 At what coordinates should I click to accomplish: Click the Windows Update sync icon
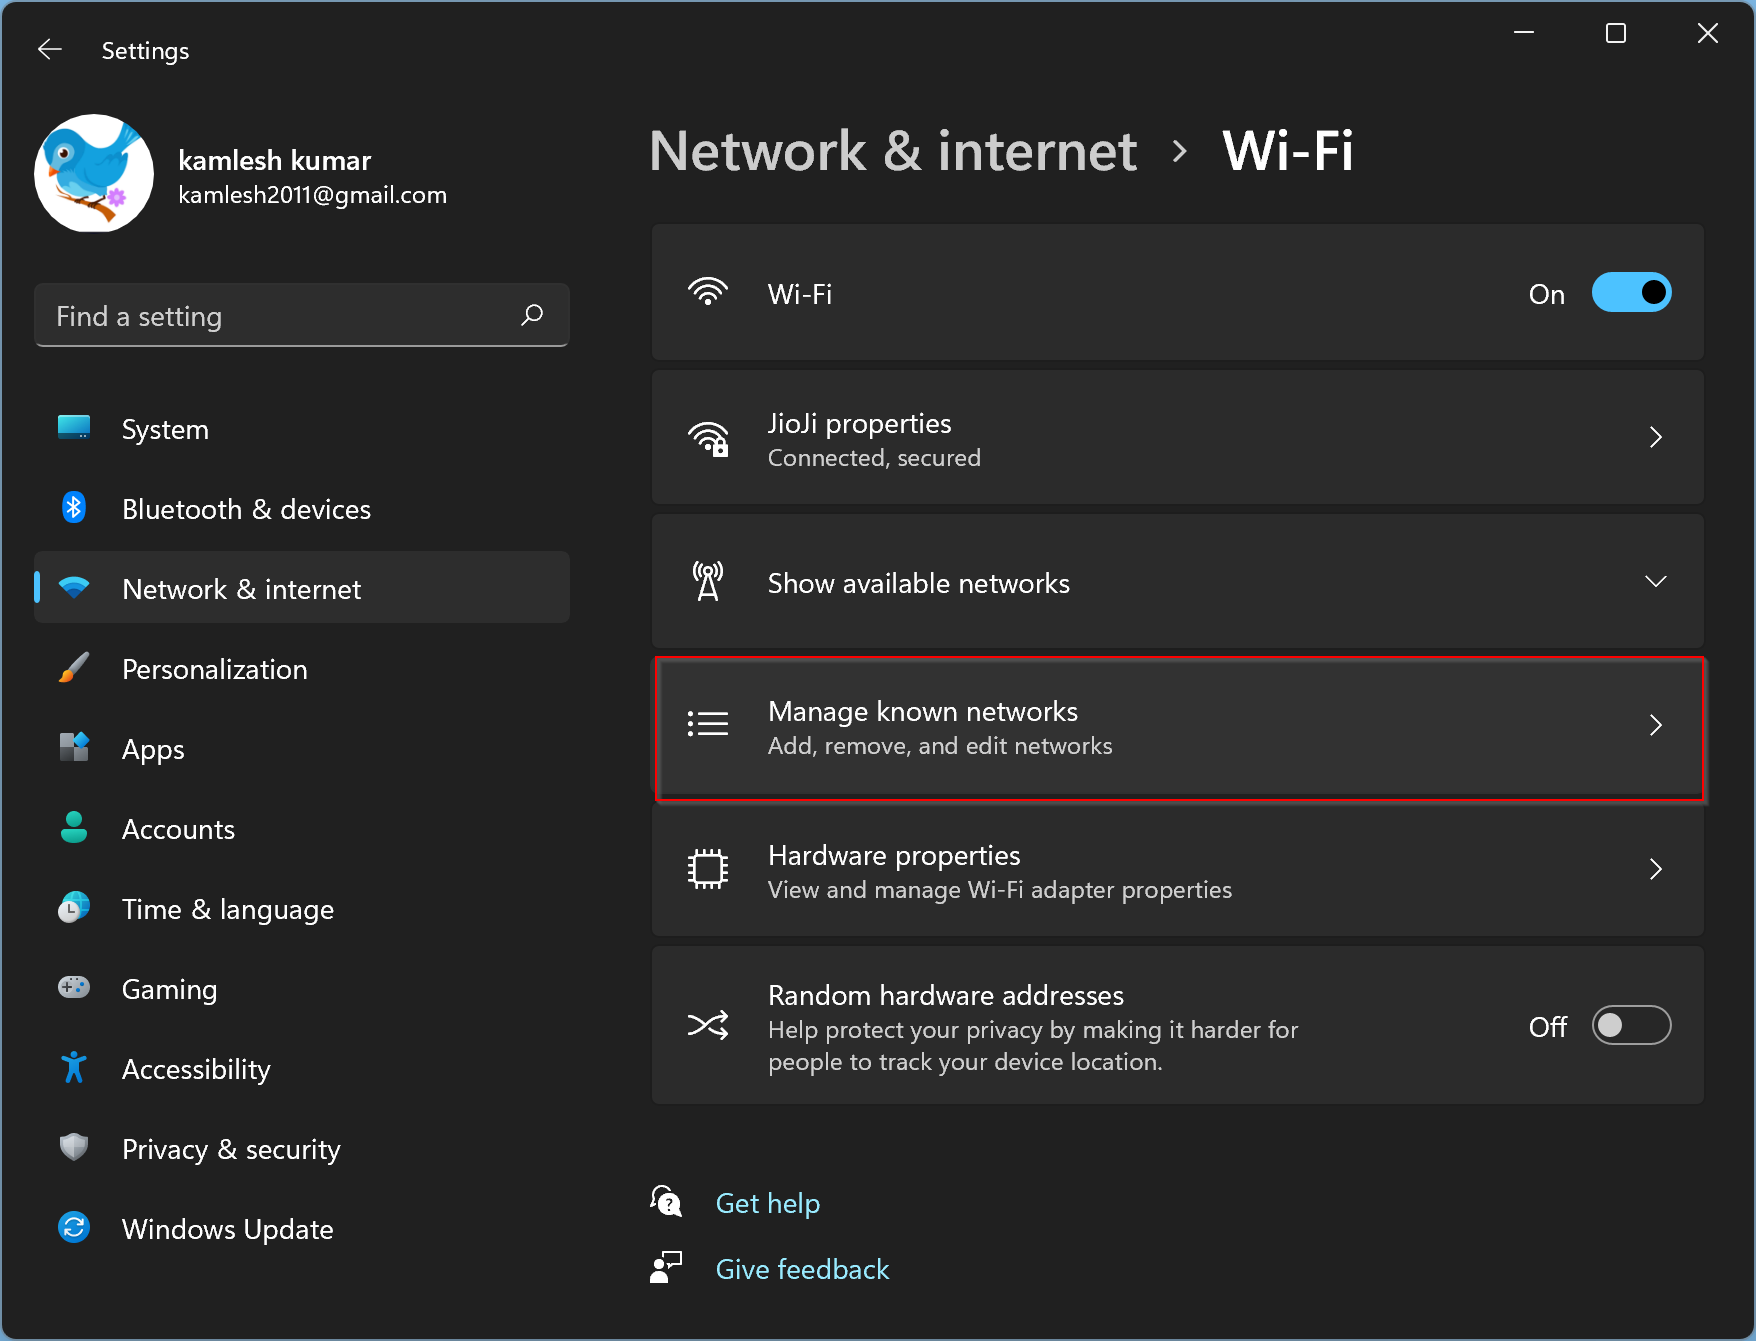click(x=74, y=1228)
